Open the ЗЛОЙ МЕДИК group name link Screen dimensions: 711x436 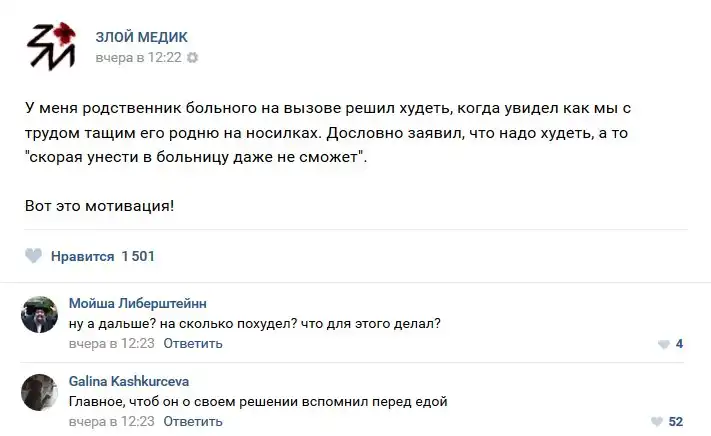click(x=141, y=37)
